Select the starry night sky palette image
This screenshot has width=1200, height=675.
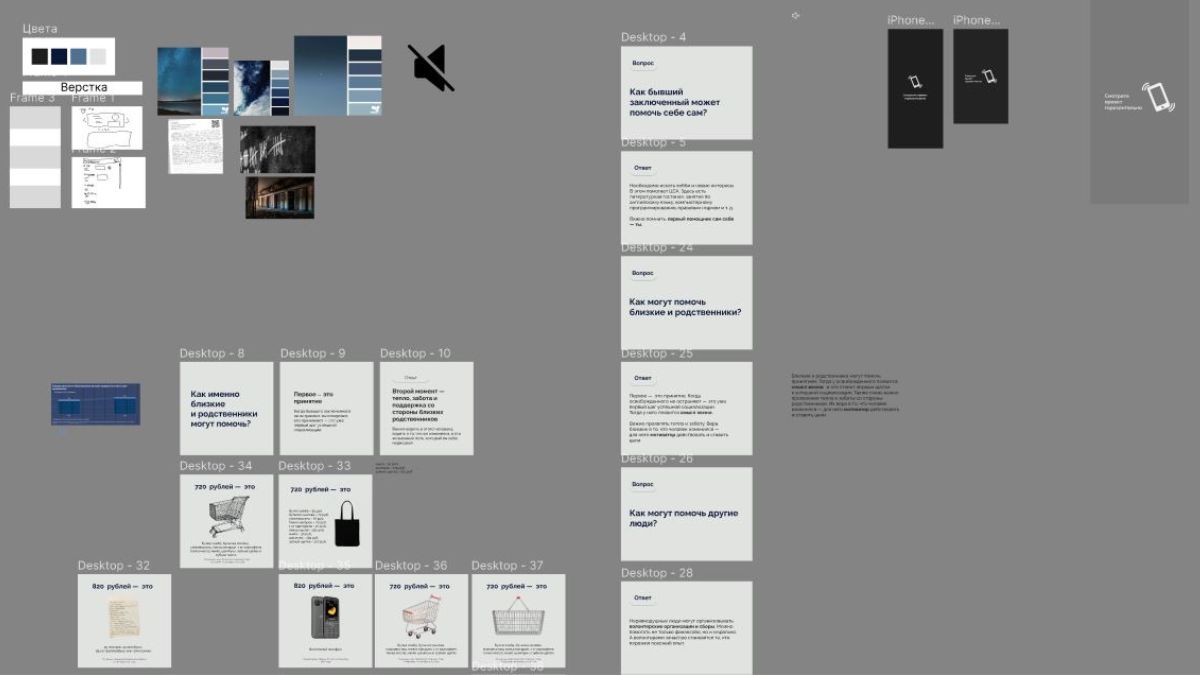[193, 82]
